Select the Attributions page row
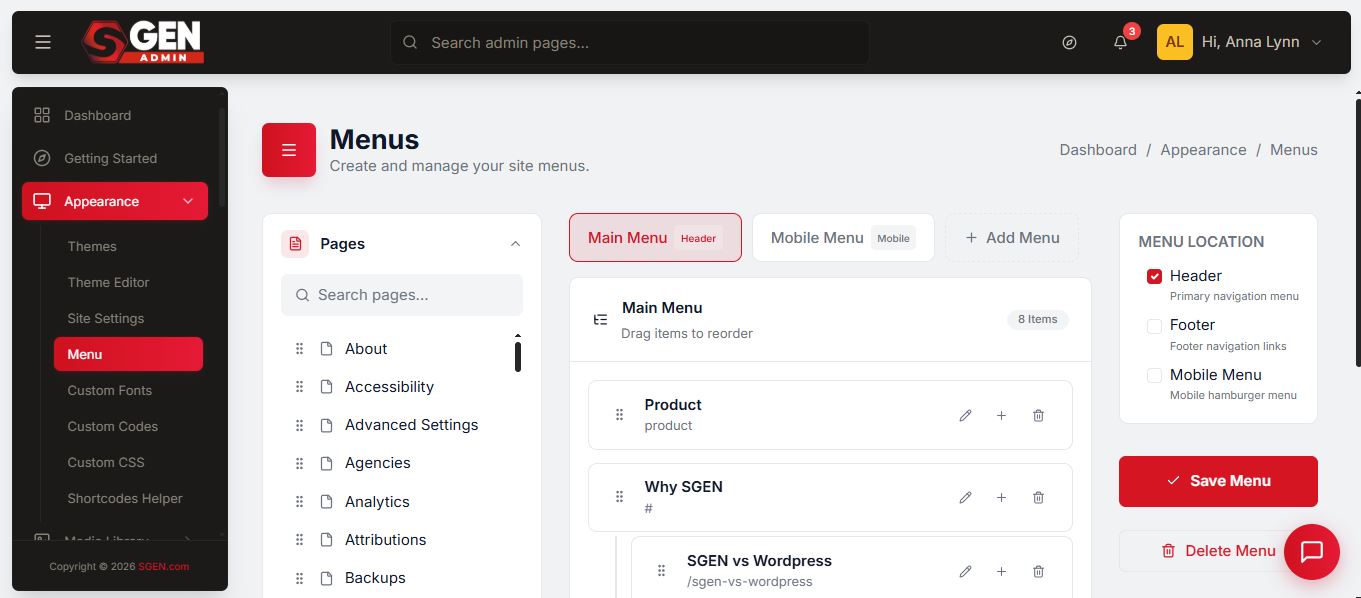This screenshot has width=1361, height=598. click(400, 540)
